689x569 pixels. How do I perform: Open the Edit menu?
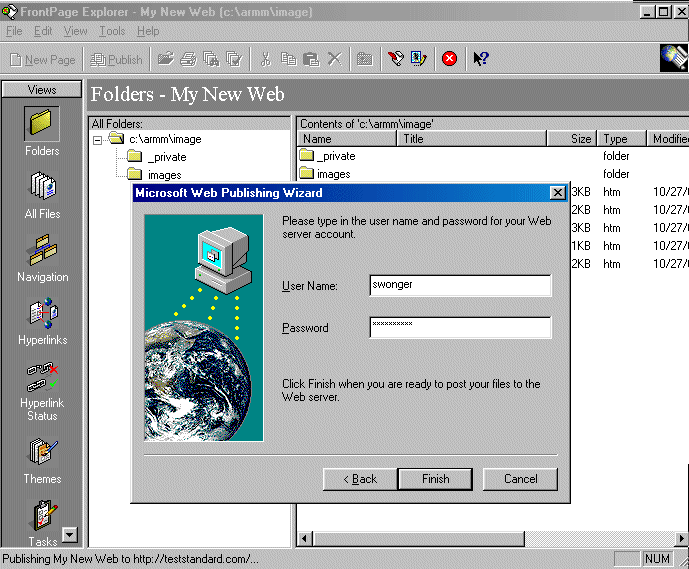(x=43, y=31)
